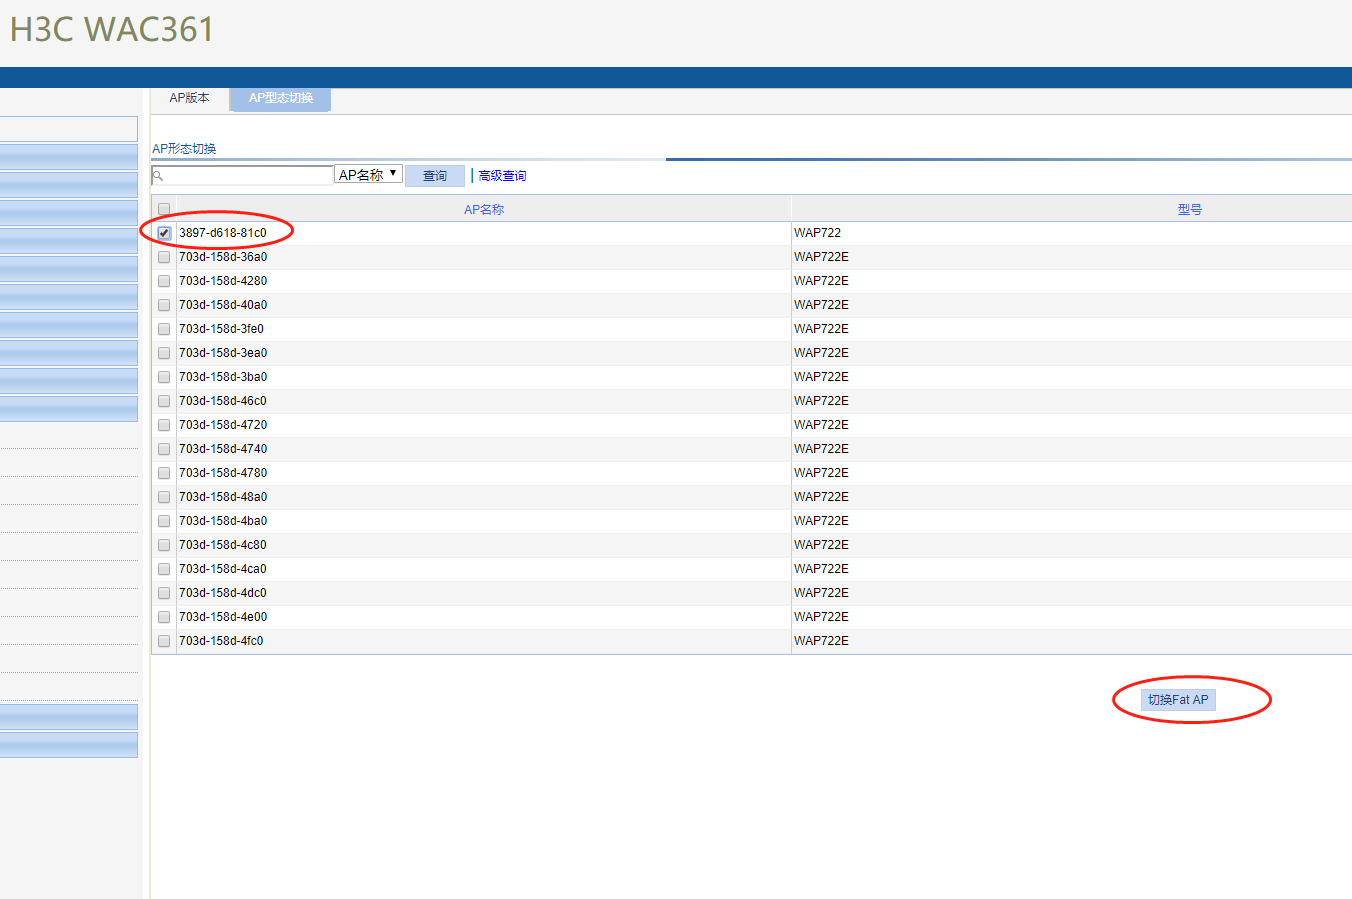Click the AP name text 703d-158d-4fc0

[221, 641]
